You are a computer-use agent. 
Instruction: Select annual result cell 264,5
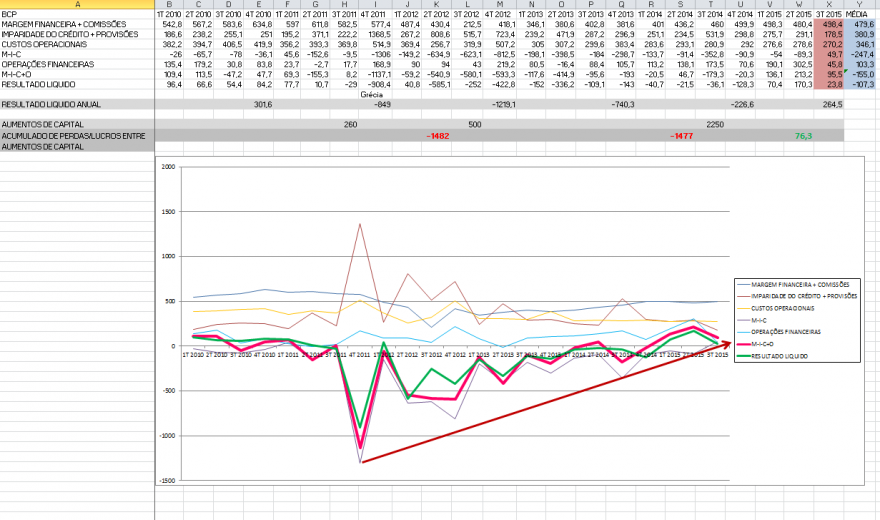click(x=829, y=104)
